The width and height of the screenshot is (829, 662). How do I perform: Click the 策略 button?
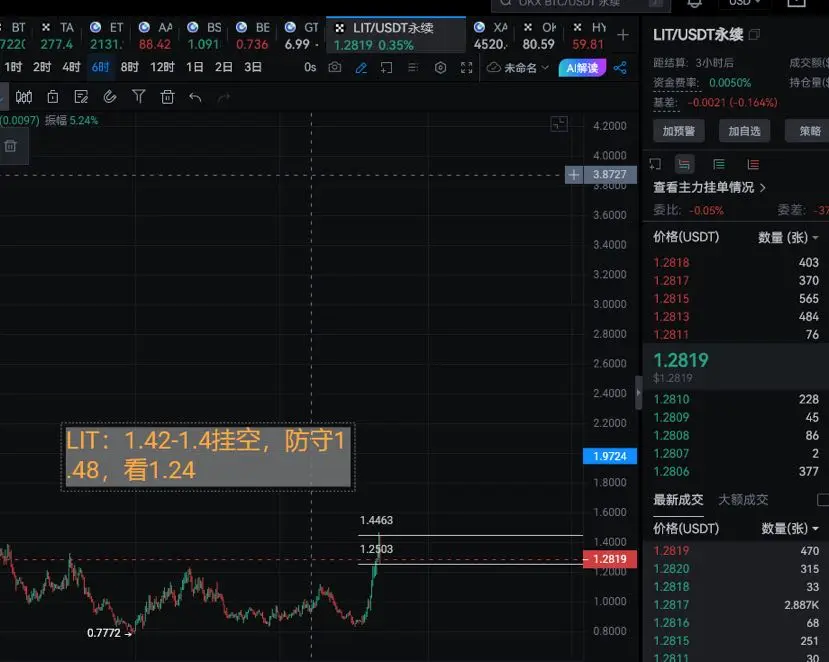pos(808,131)
